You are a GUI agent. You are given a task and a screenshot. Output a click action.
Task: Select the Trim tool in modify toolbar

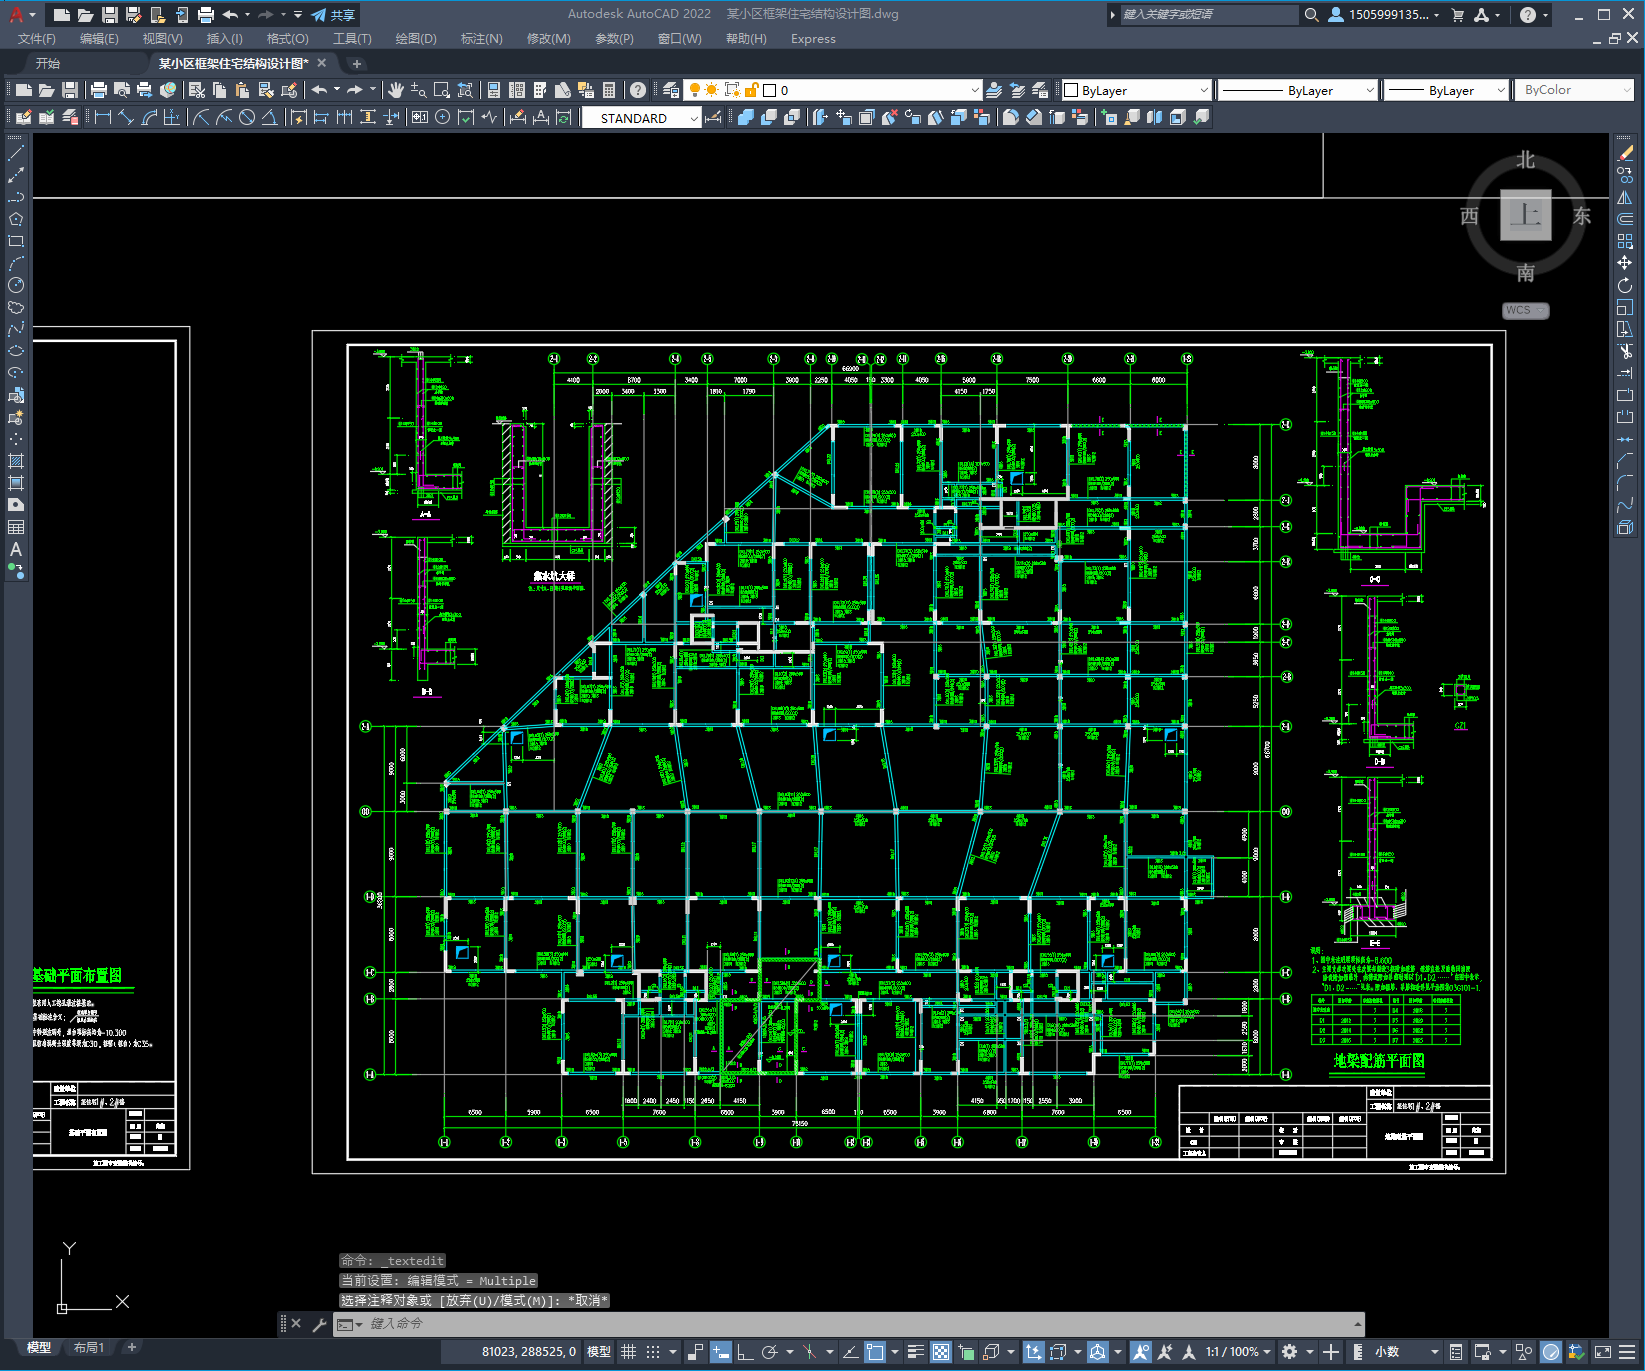pos(1625,351)
